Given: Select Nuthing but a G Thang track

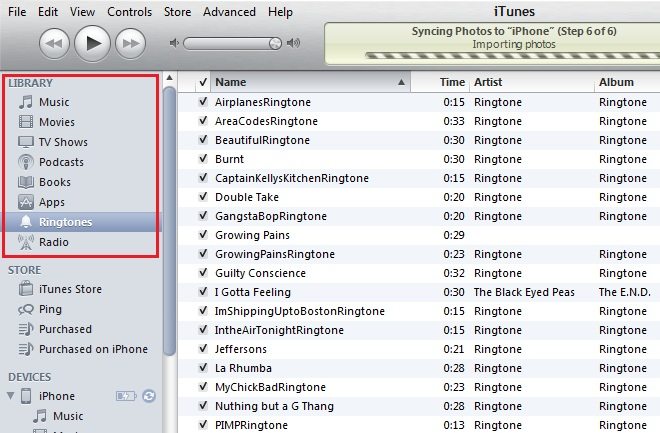Looking at the screenshot, I should pos(274,406).
